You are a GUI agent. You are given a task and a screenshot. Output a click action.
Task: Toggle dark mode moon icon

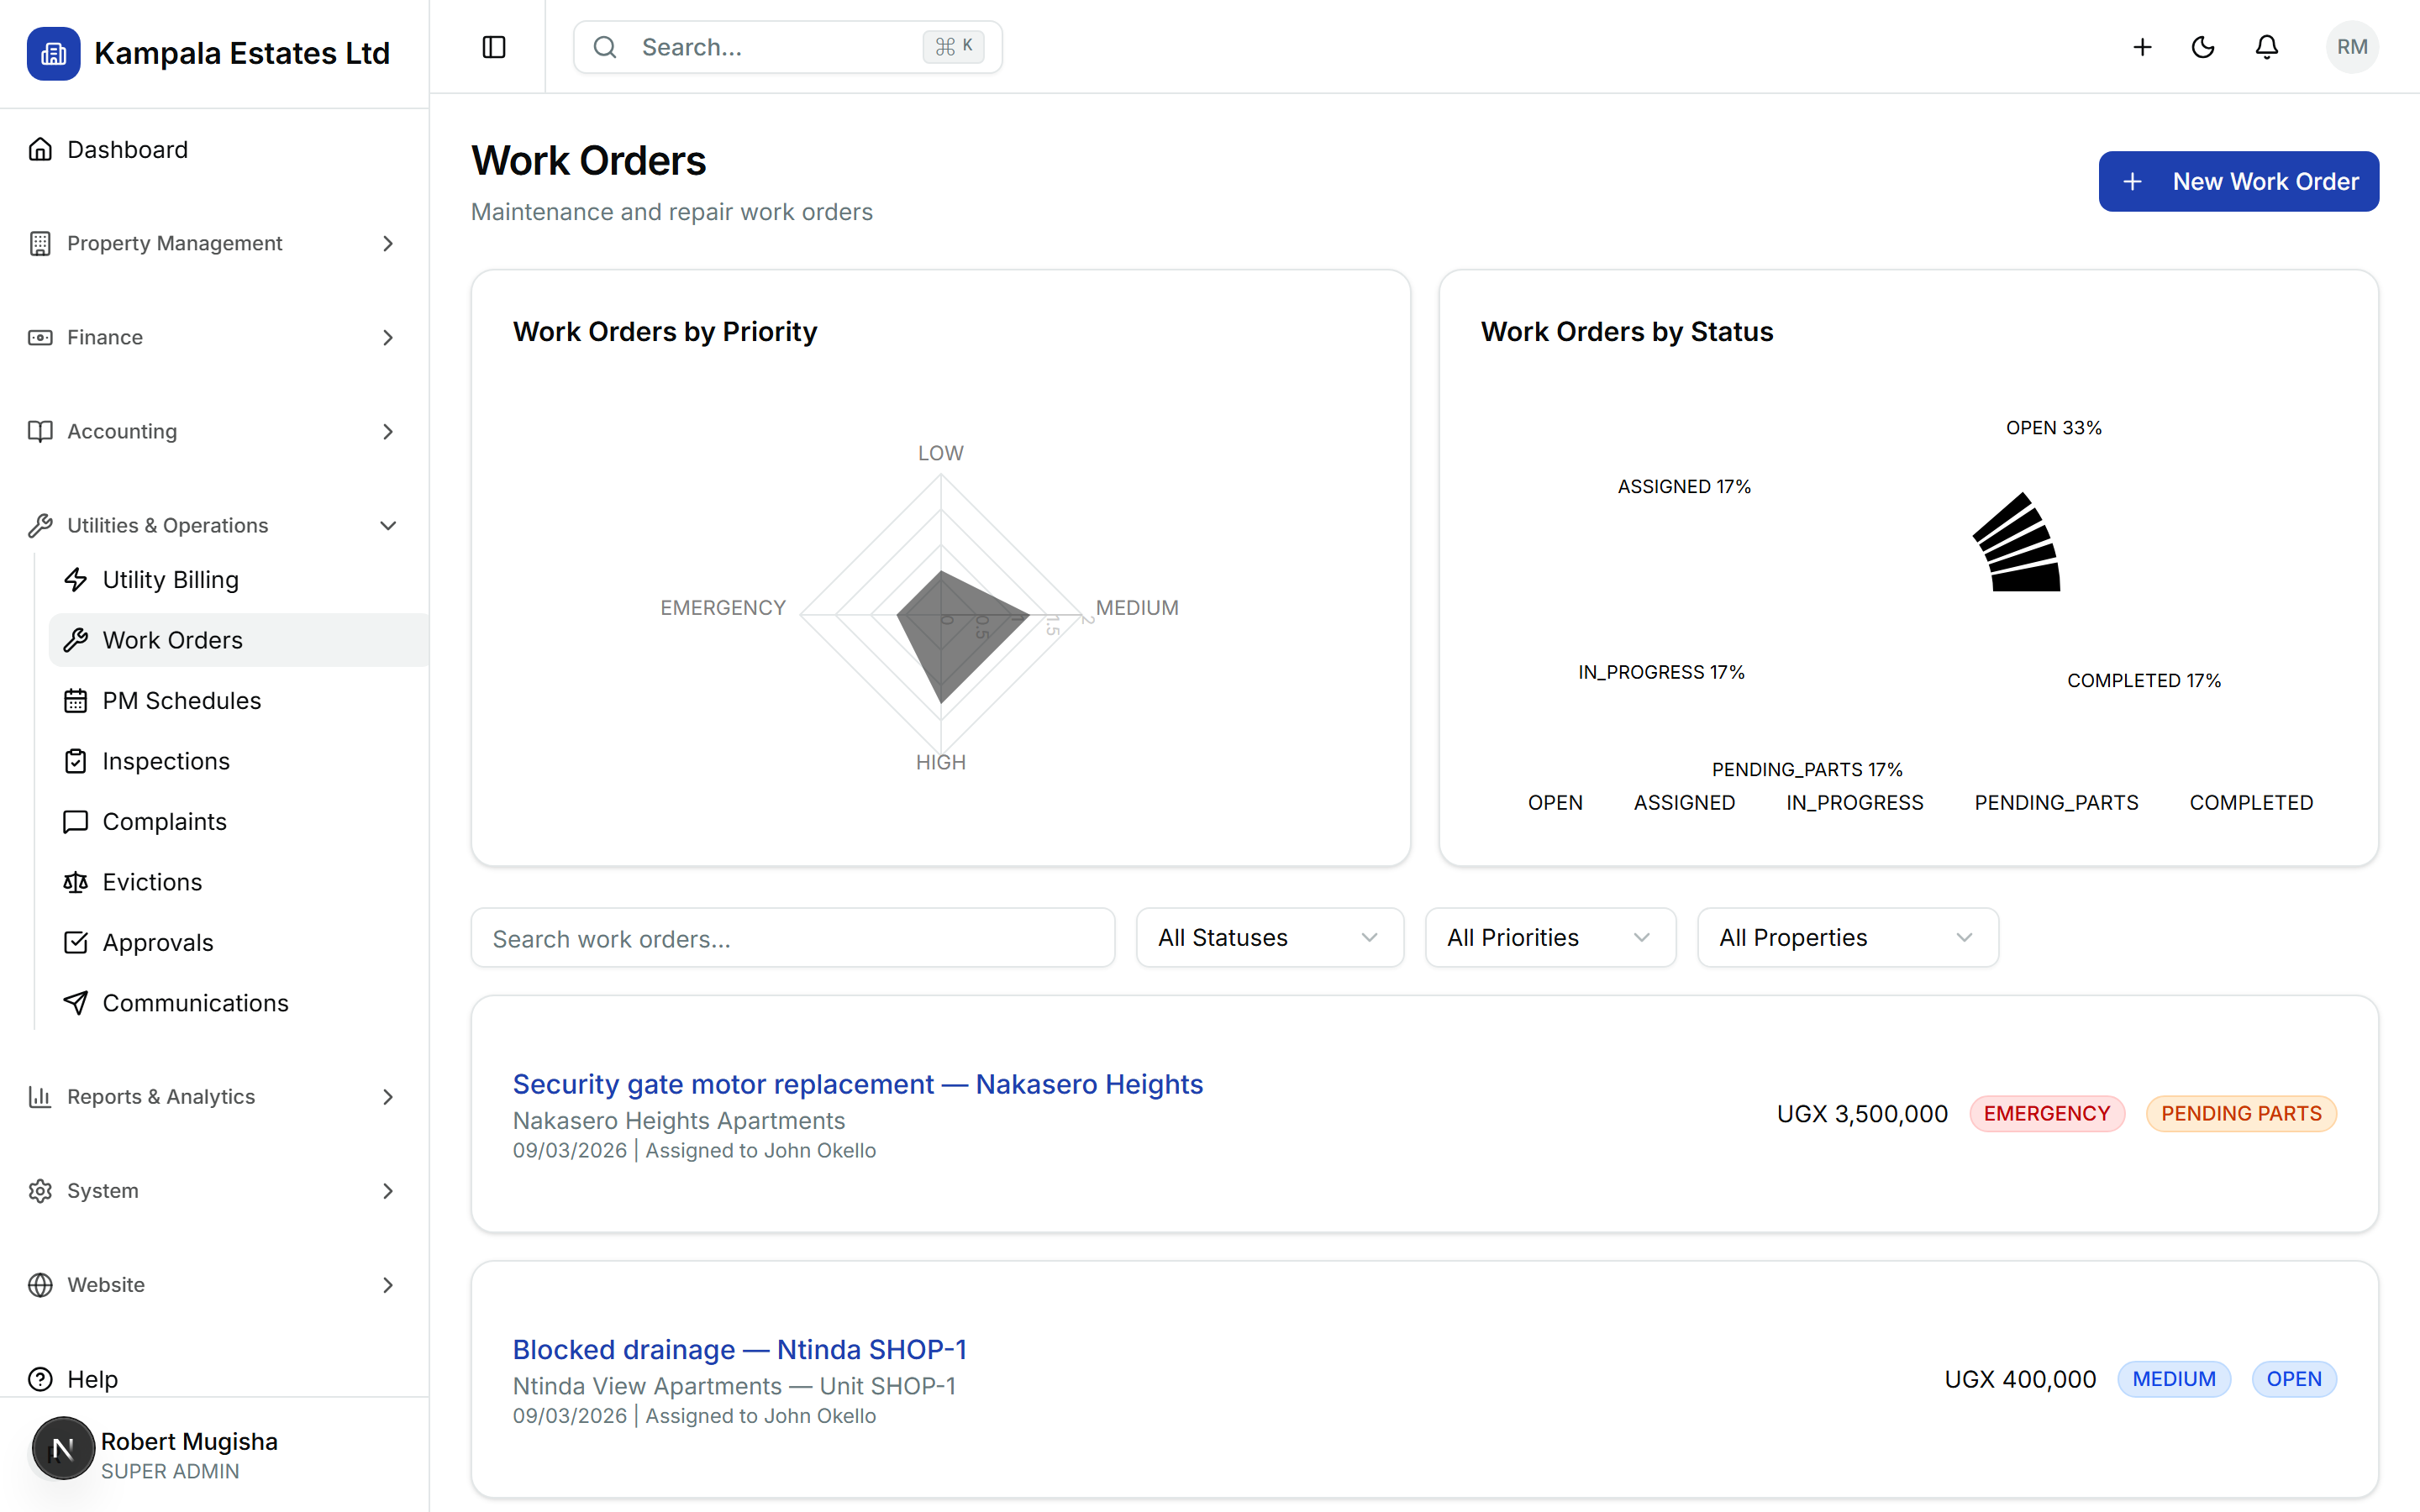tap(2203, 47)
